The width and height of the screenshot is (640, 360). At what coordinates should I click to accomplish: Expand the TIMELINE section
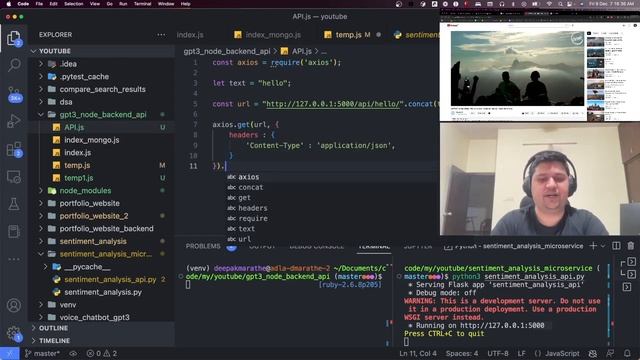54,340
